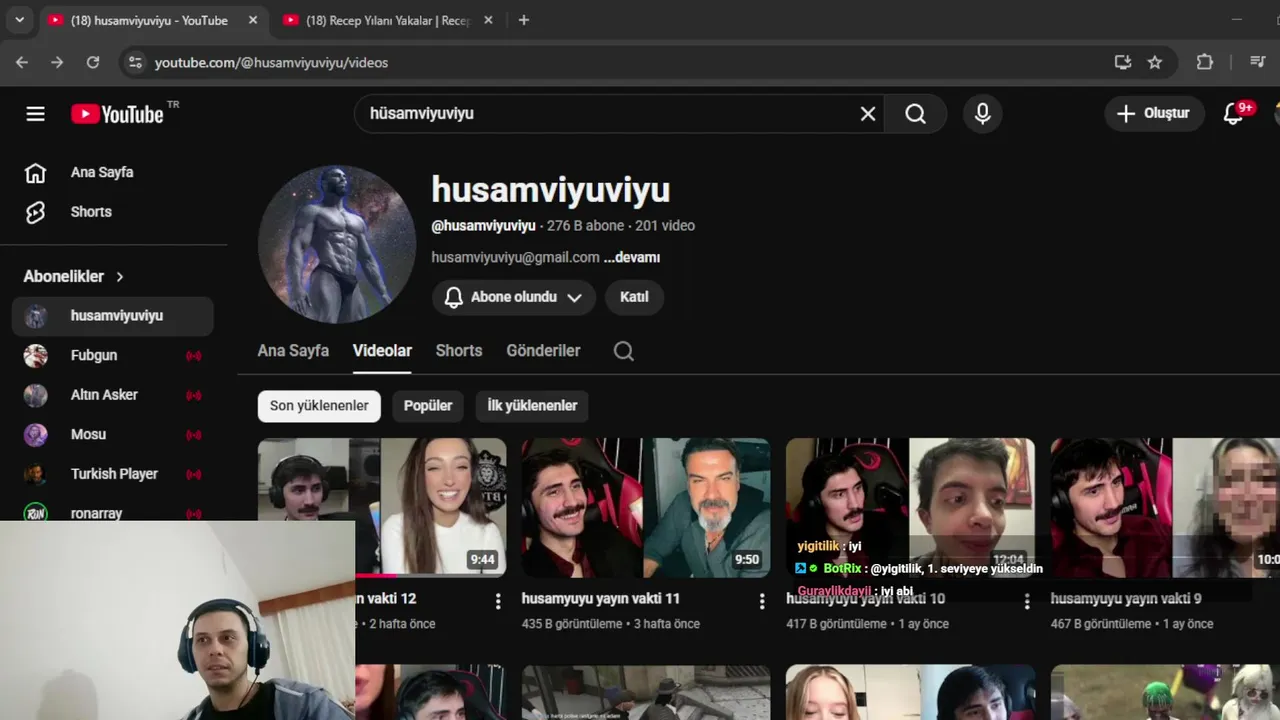Click the Oluştur create button
1280x720 pixels.
1154,114
